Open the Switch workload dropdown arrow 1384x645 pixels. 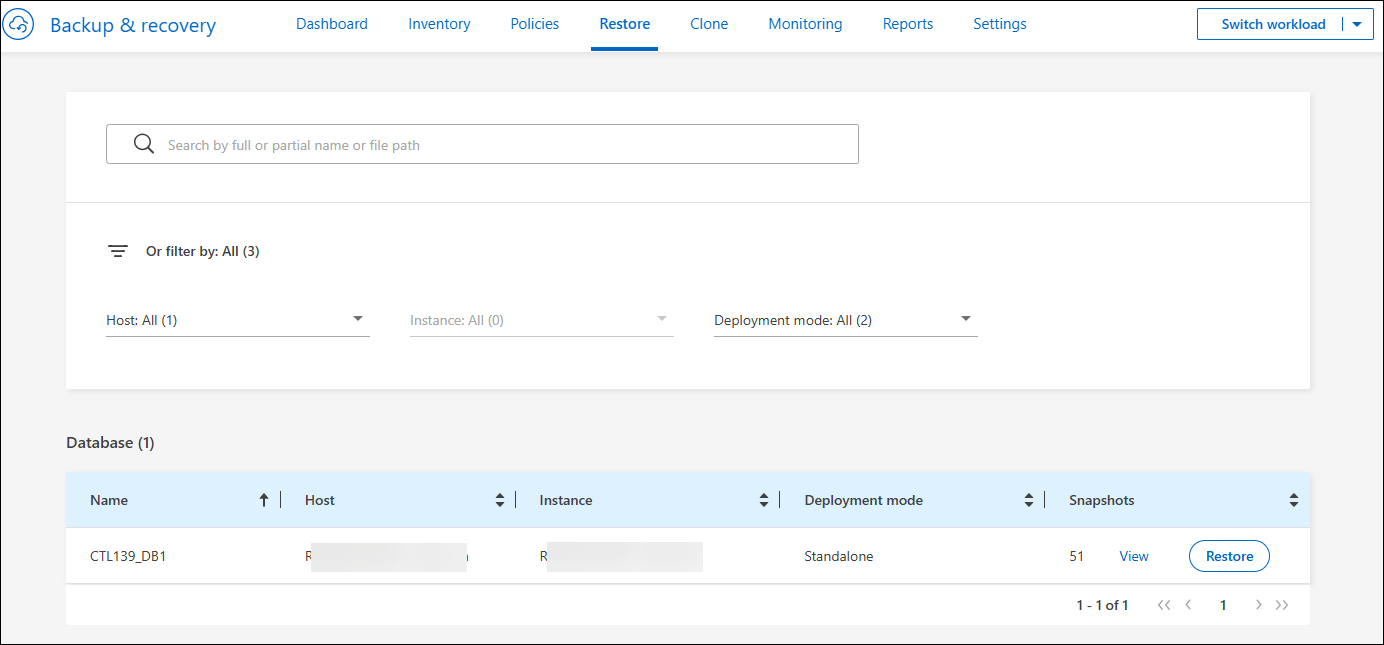pos(1356,25)
